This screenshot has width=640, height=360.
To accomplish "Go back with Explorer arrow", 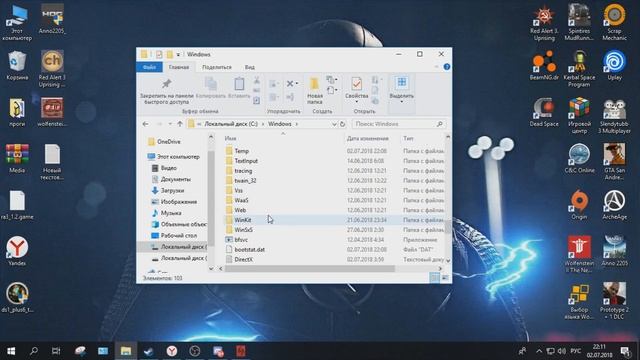I will 146,124.
